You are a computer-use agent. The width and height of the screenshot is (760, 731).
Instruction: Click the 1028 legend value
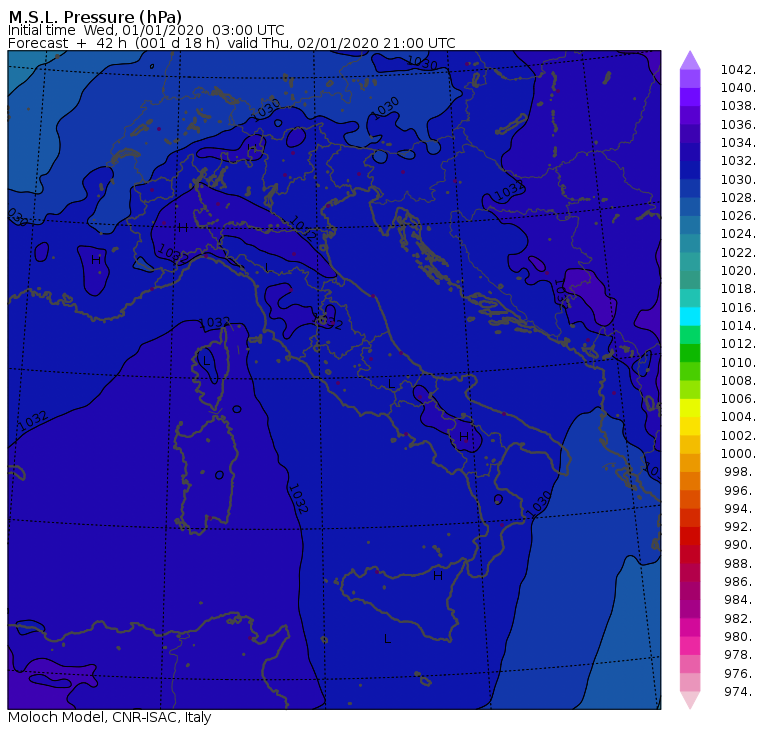[738, 198]
